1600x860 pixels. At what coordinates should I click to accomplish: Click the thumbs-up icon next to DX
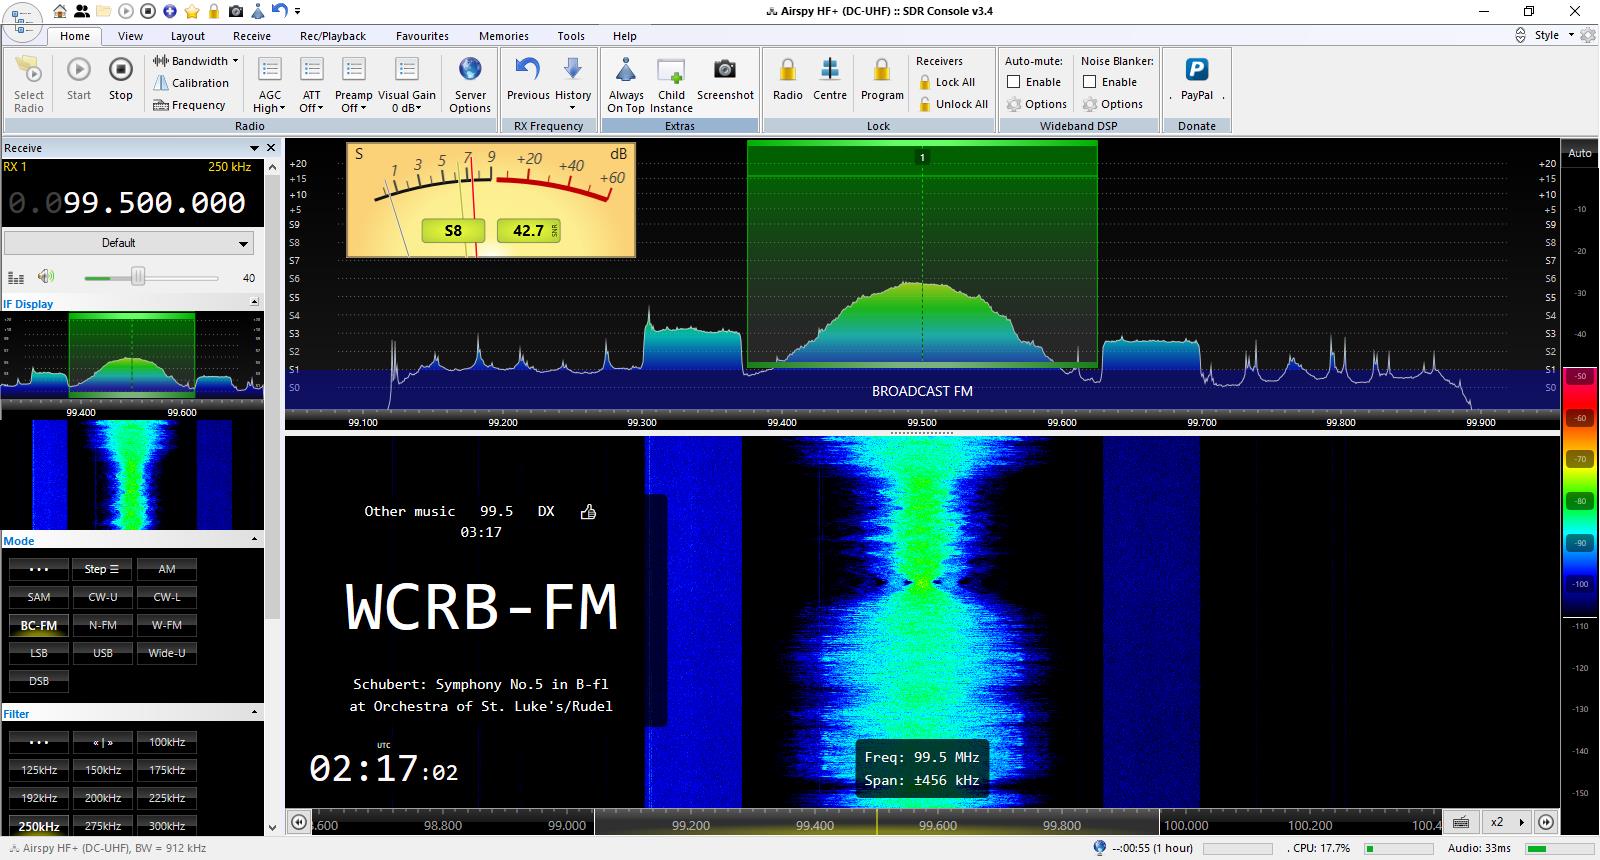pyautogui.click(x=588, y=512)
